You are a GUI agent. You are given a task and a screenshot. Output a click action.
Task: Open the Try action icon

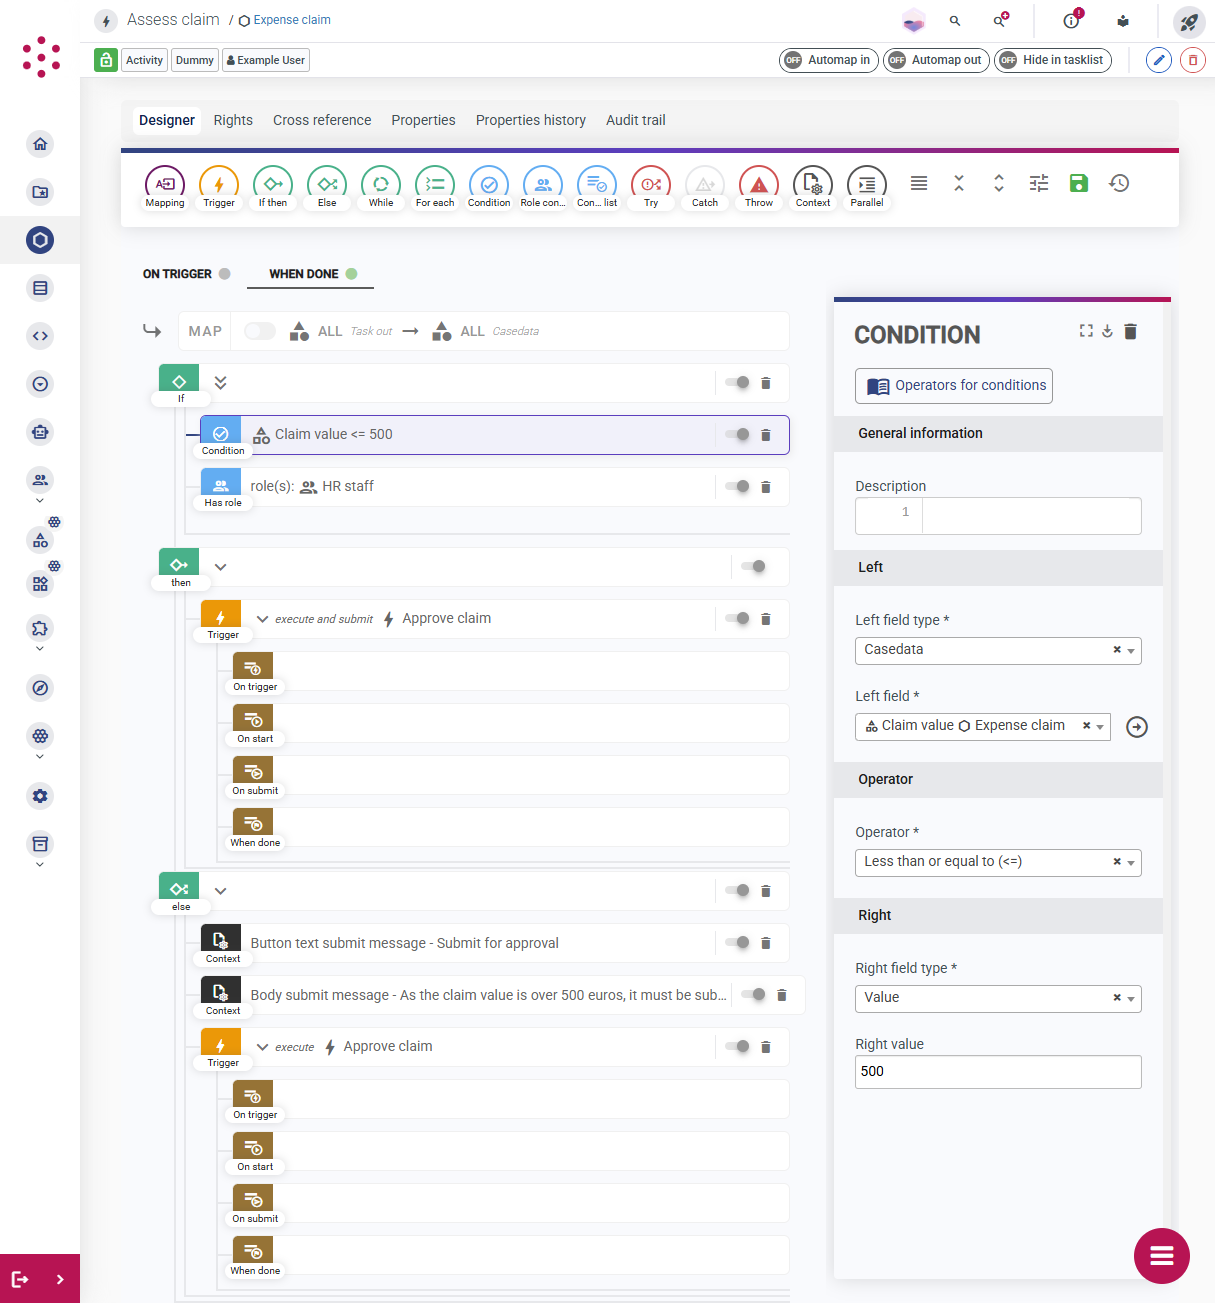tap(651, 187)
